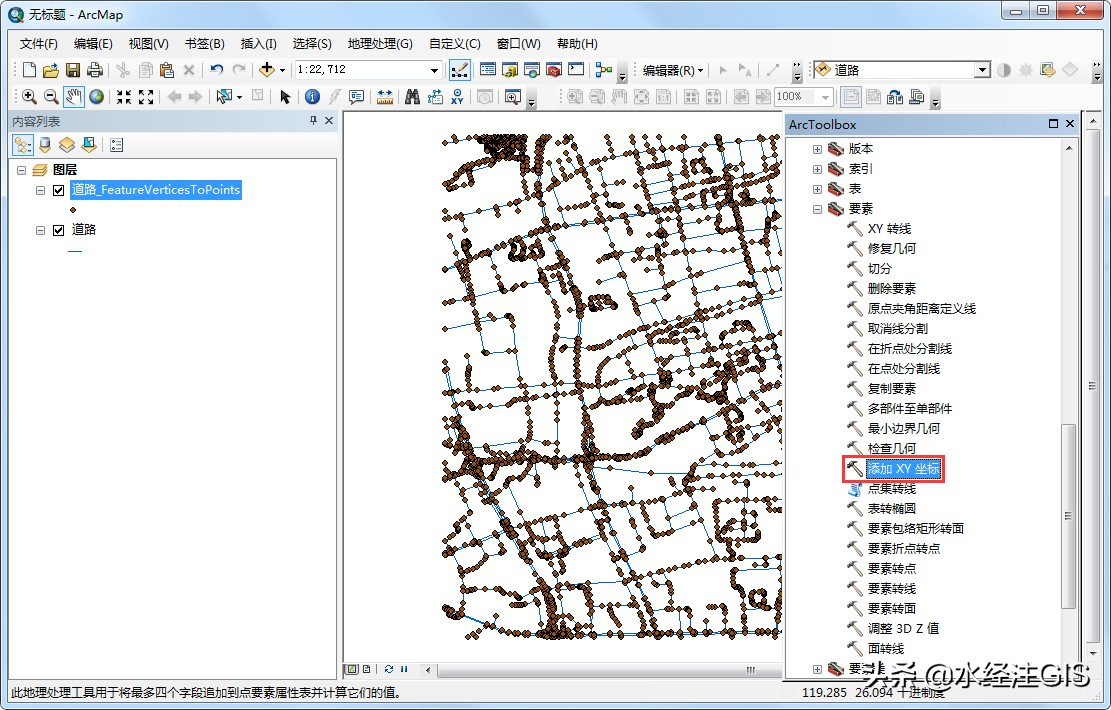Open the layer contrast adjustment control
This screenshot has width=1111, height=710.
pos(1005,70)
